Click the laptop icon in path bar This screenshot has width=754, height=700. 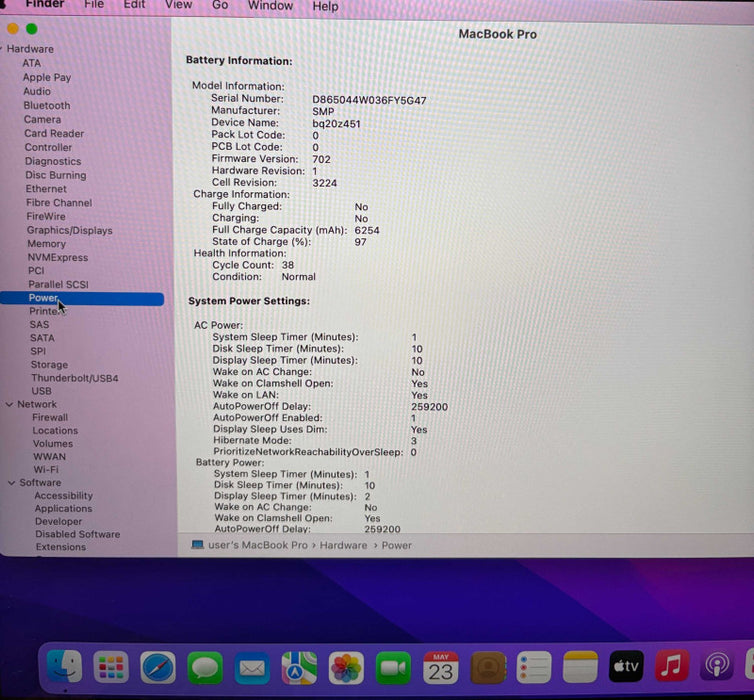[197, 545]
